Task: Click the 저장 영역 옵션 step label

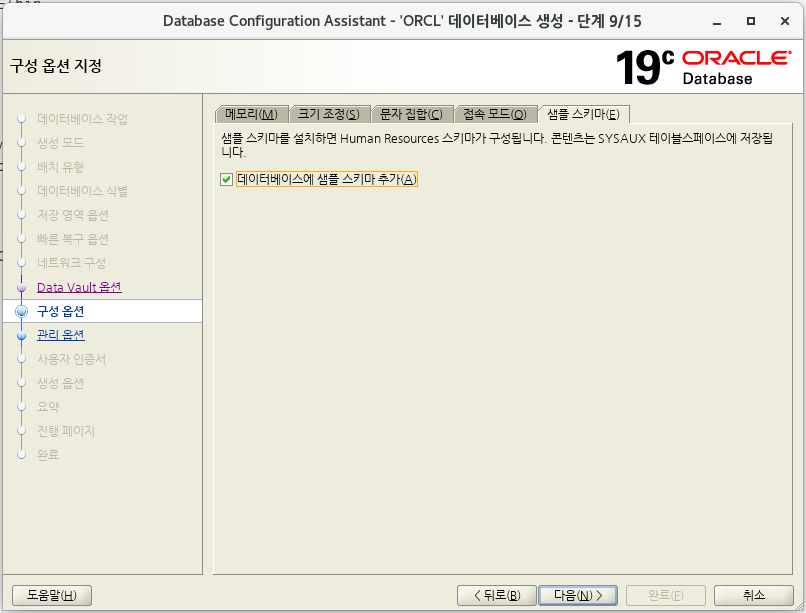Action: [x=72, y=215]
